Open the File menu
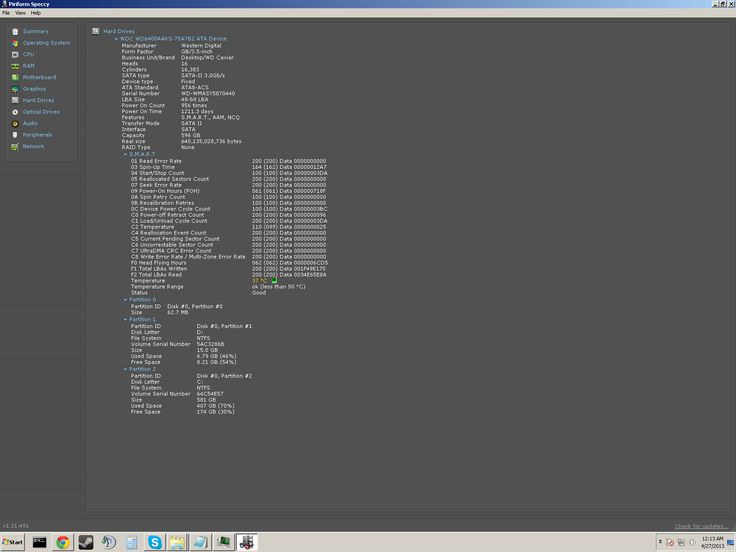The height and width of the screenshot is (552, 736). [6, 13]
